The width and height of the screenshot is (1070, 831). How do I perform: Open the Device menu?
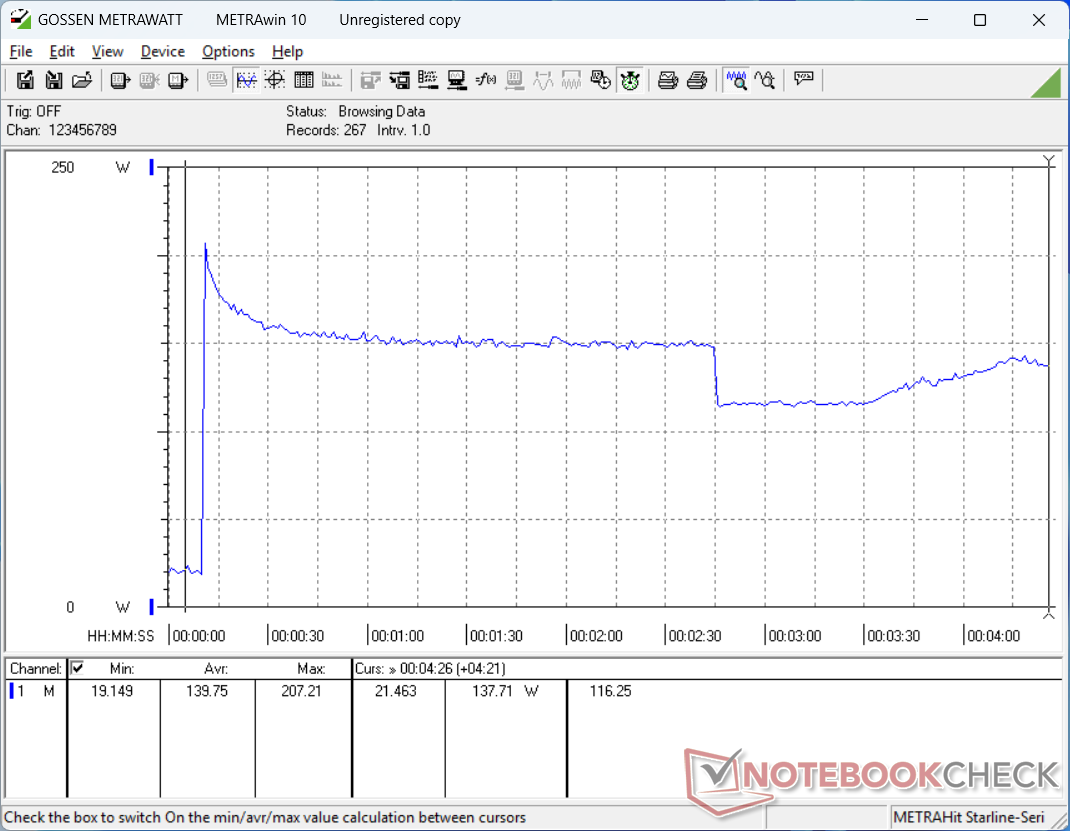[162, 51]
